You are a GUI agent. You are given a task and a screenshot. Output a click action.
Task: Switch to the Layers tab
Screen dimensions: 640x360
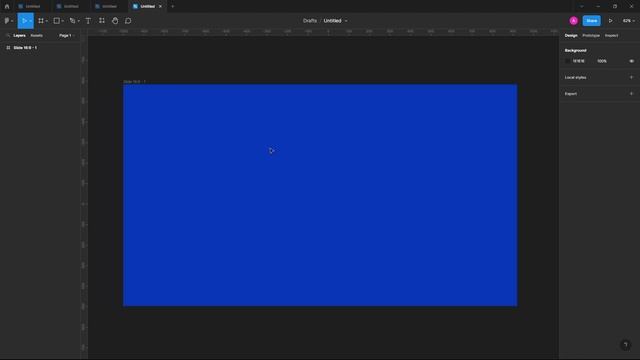point(19,36)
